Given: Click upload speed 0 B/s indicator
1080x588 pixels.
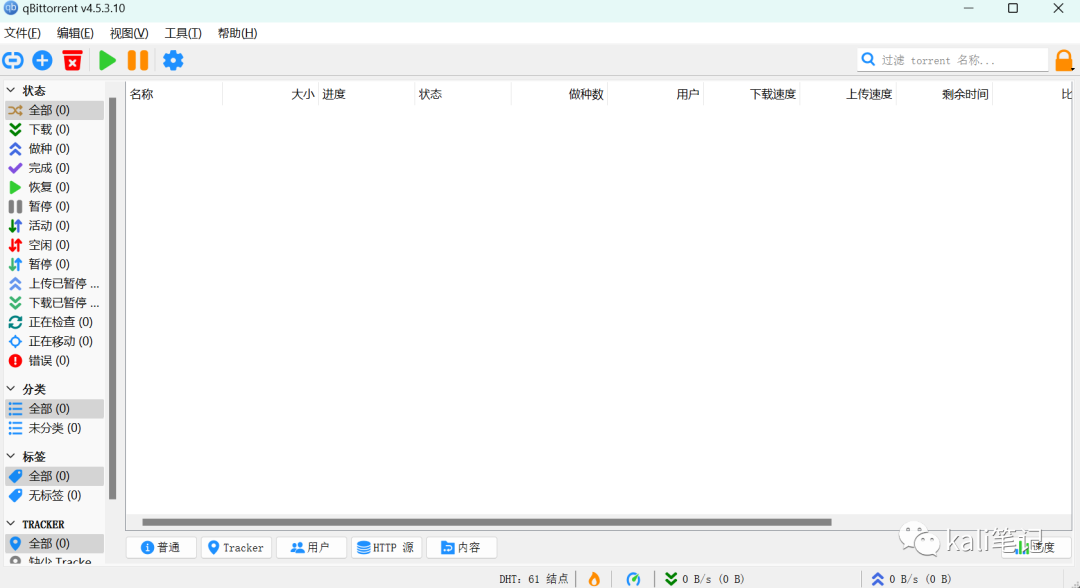Looking at the screenshot, I should pos(911,579).
